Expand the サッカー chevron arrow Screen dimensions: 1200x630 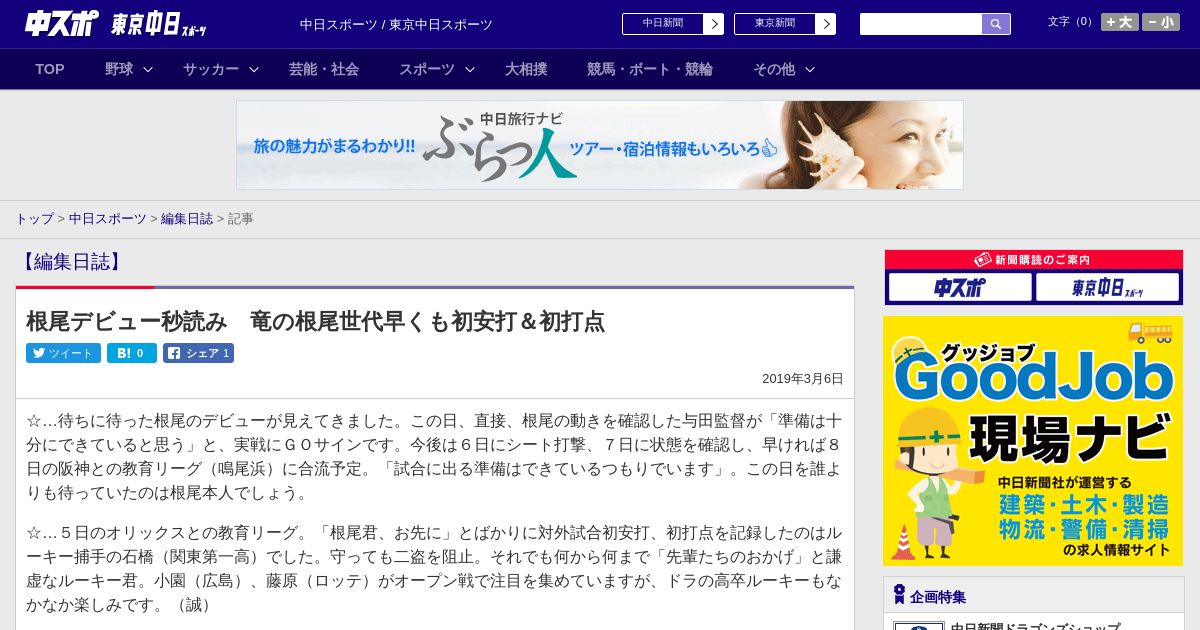(254, 69)
